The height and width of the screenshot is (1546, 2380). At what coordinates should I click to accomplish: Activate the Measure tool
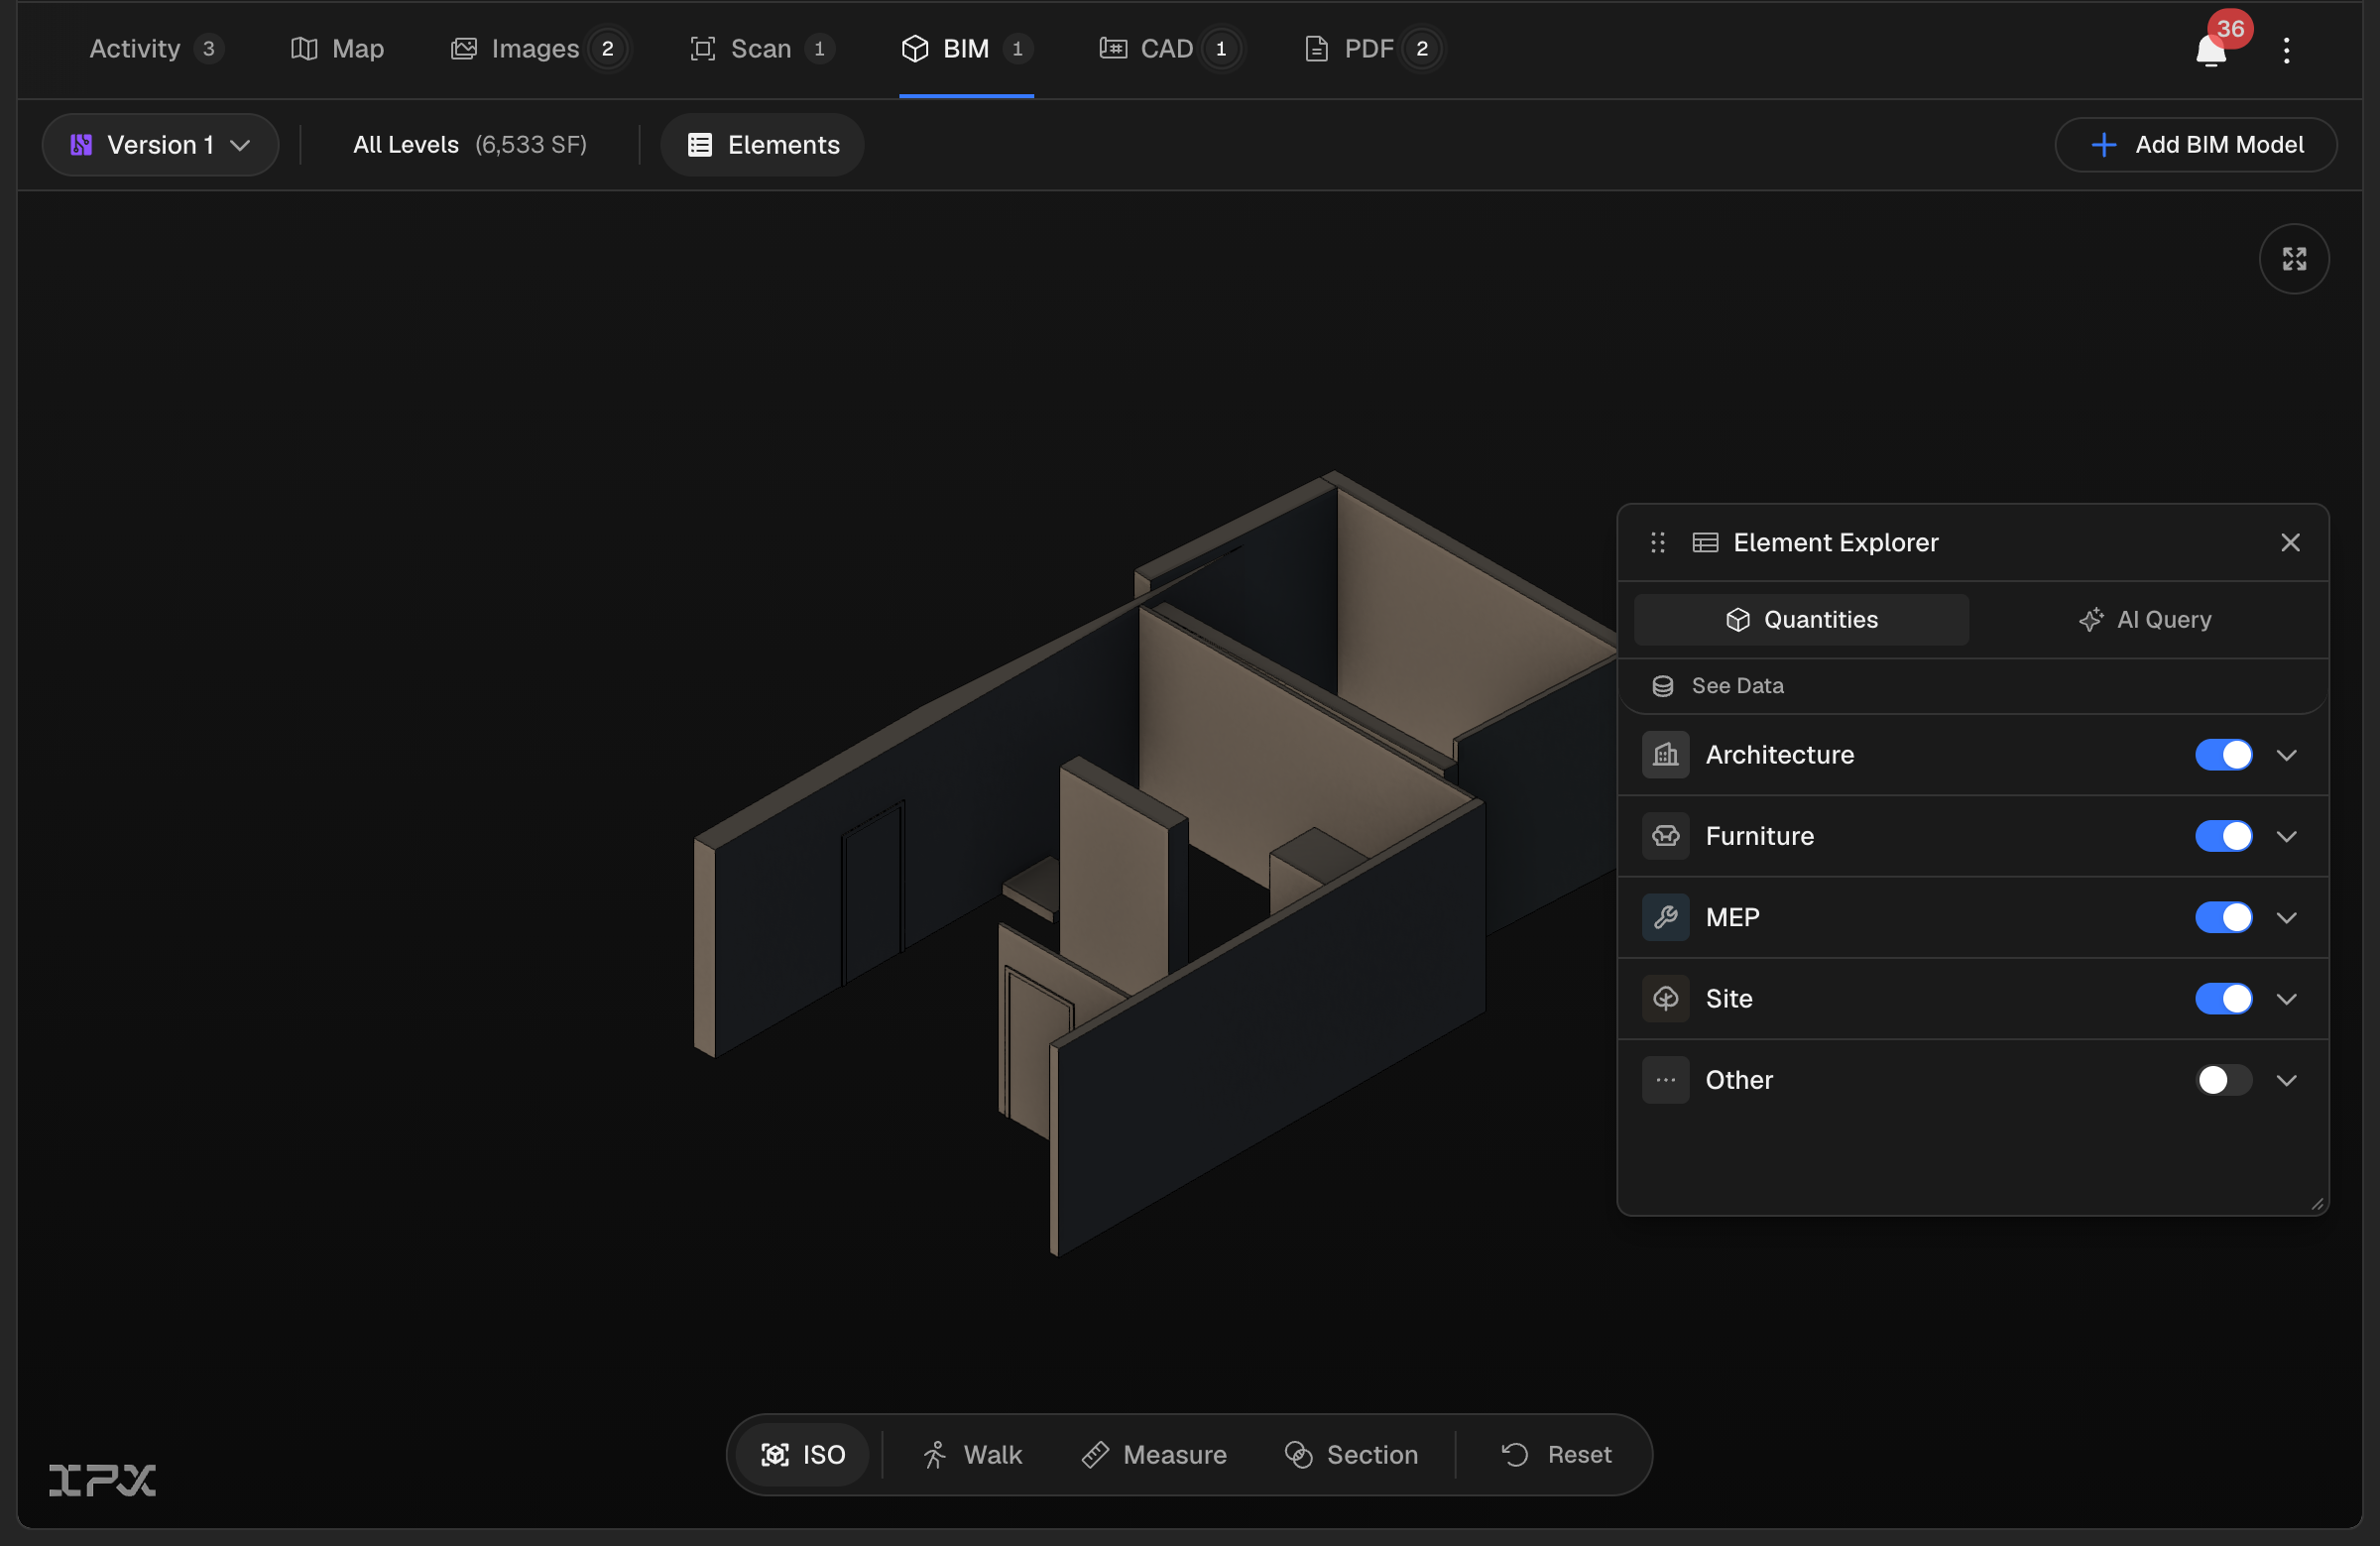(1154, 1454)
